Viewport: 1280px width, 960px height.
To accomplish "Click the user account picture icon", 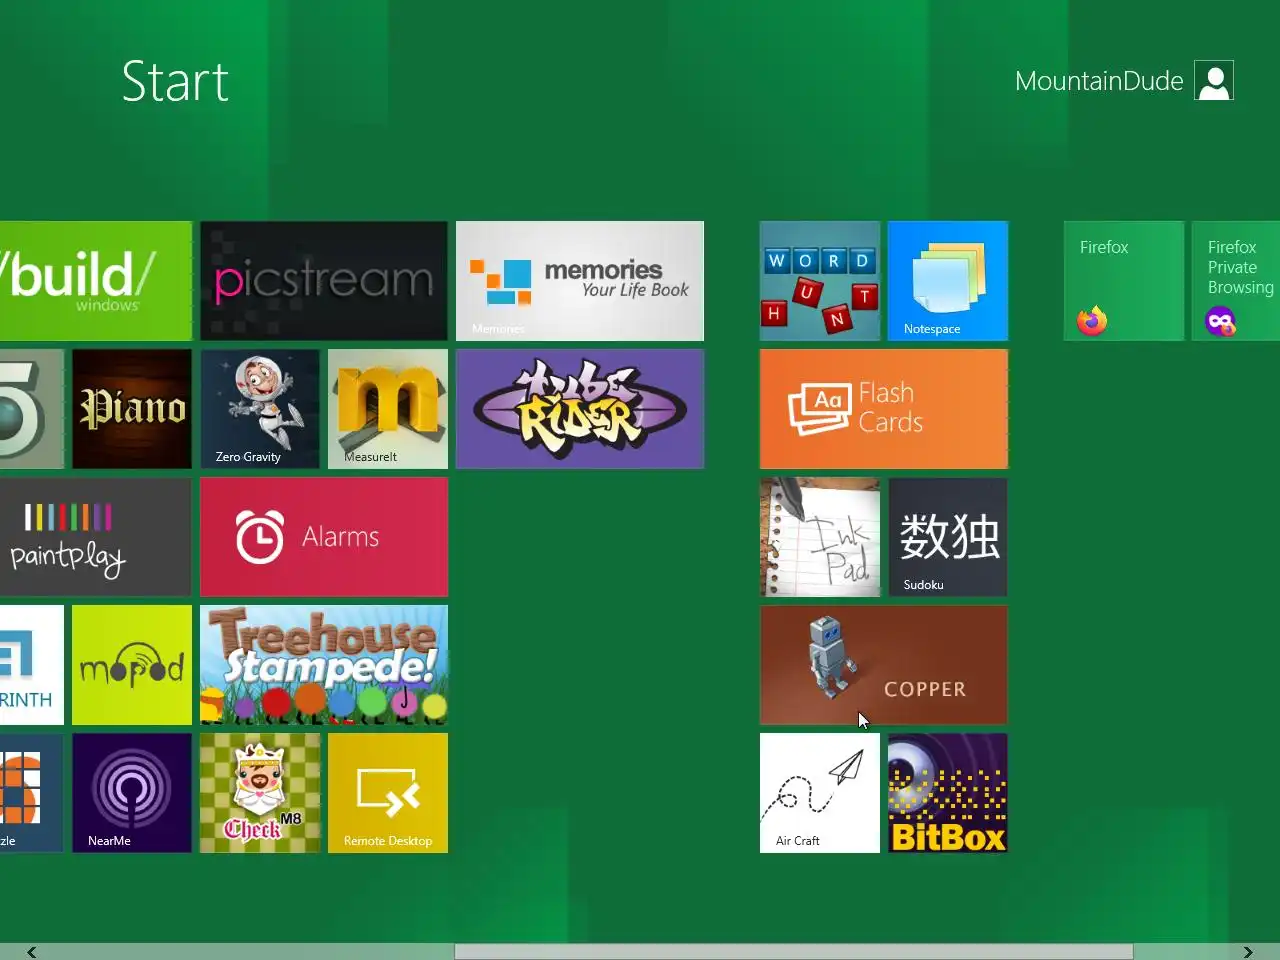I will point(1214,81).
